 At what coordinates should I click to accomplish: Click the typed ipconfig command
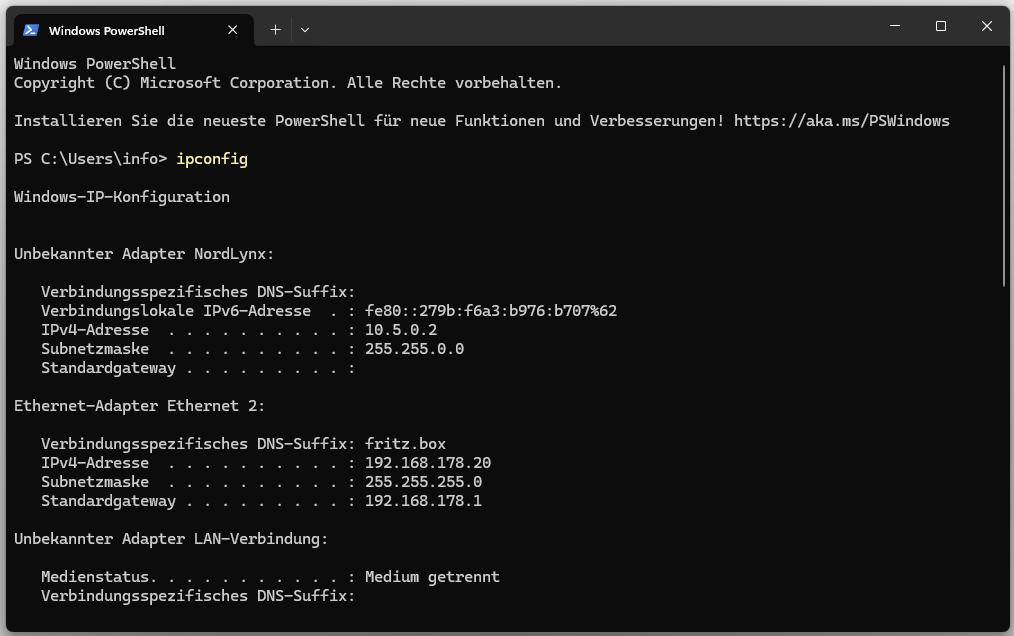(212, 159)
